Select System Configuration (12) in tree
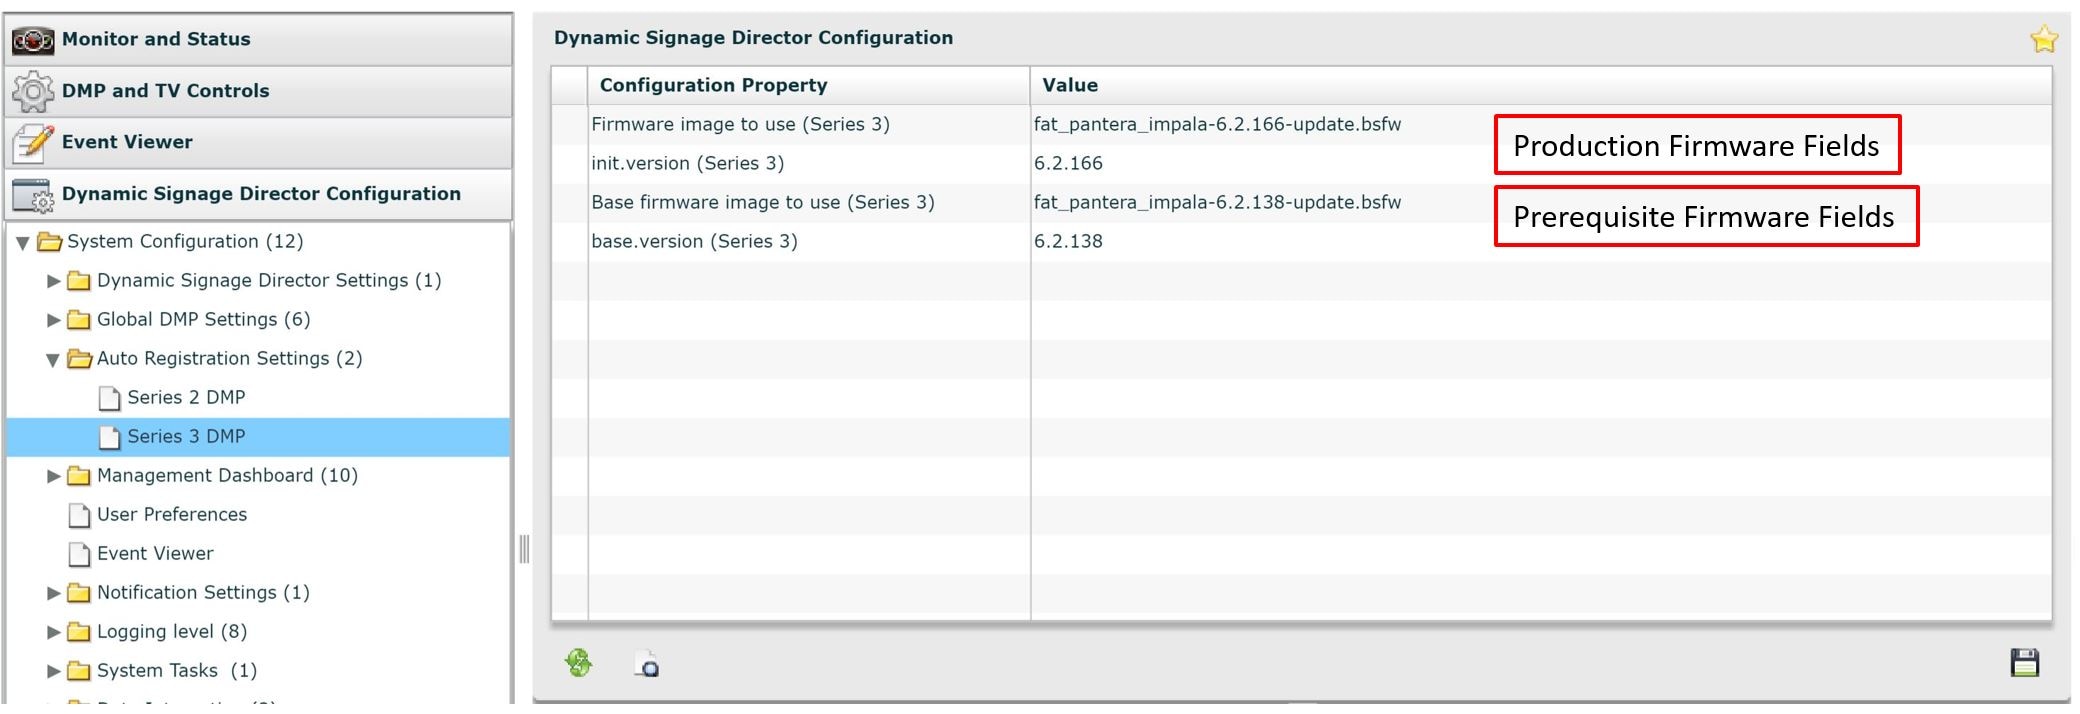Image resolution: width=2080 pixels, height=714 pixels. pos(185,242)
